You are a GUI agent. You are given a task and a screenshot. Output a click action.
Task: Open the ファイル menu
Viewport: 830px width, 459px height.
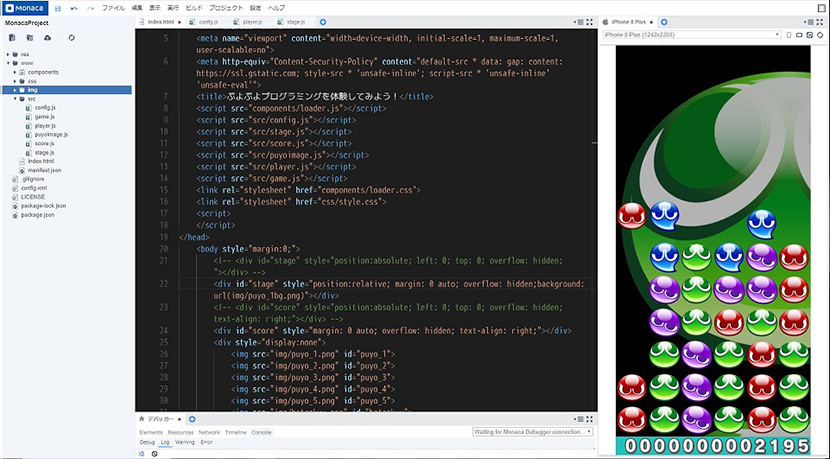pos(113,8)
